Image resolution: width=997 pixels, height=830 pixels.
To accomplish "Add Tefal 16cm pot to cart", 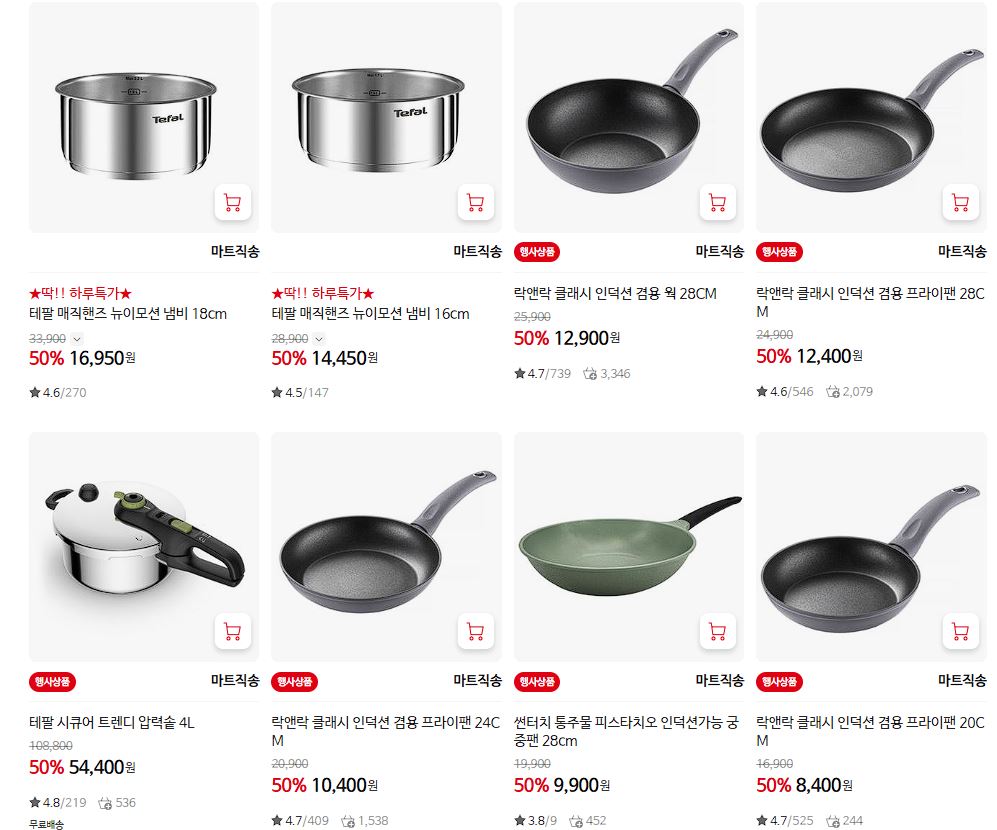I will point(476,202).
